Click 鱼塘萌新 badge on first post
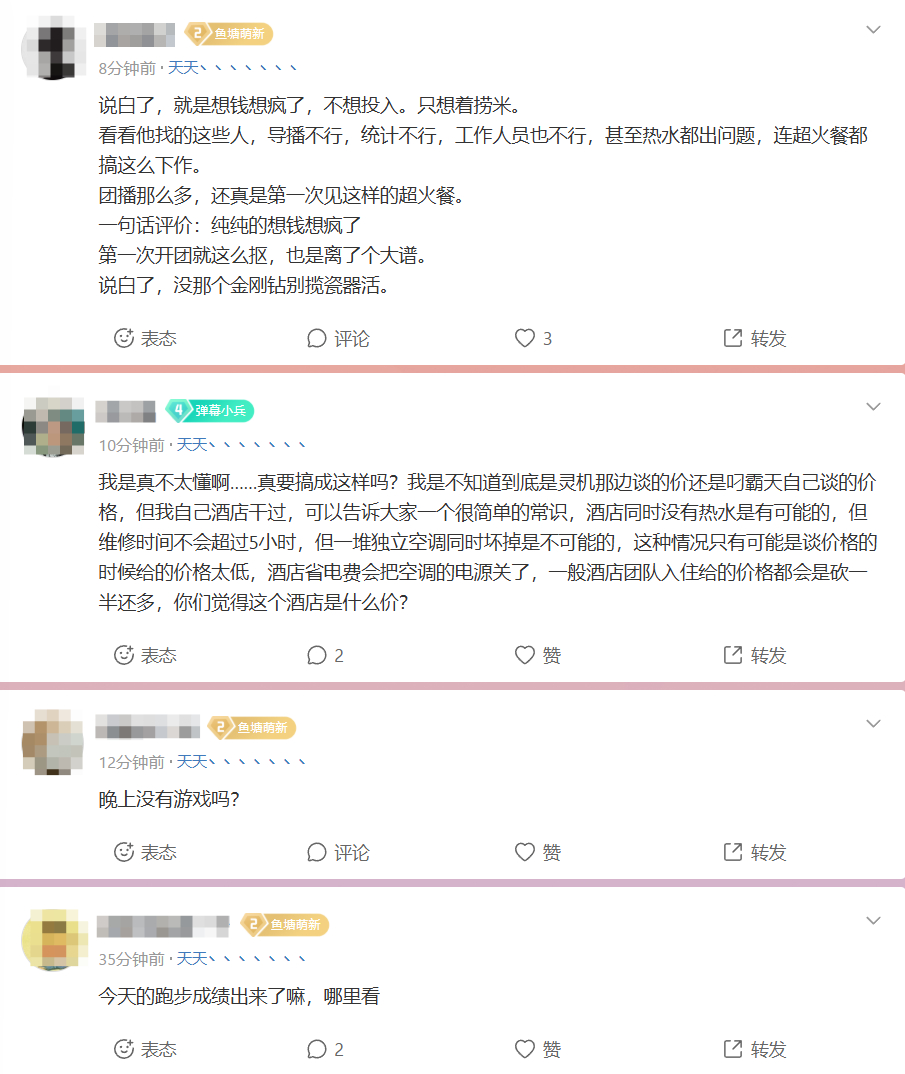 pyautogui.click(x=229, y=34)
